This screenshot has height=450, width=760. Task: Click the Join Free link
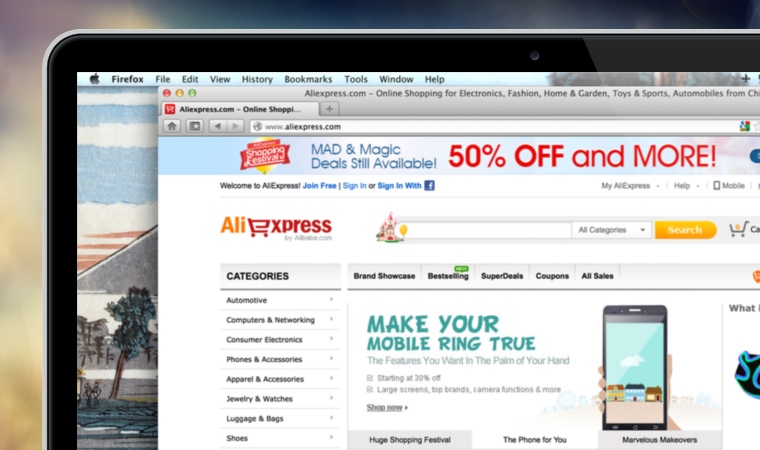tap(319, 186)
